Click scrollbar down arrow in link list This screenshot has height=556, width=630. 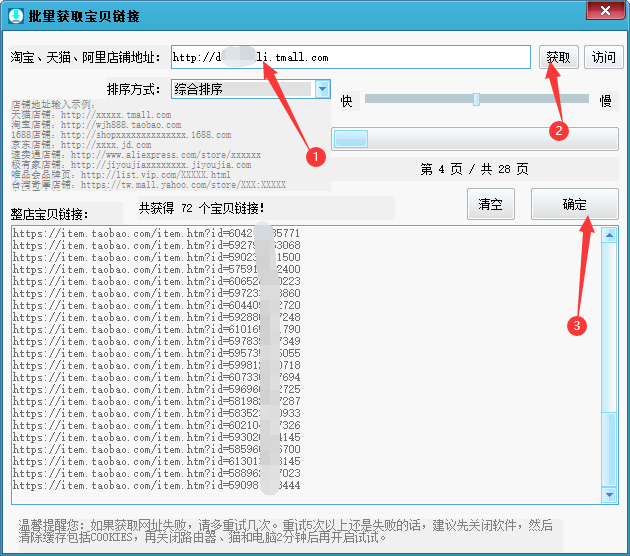[x=609, y=495]
